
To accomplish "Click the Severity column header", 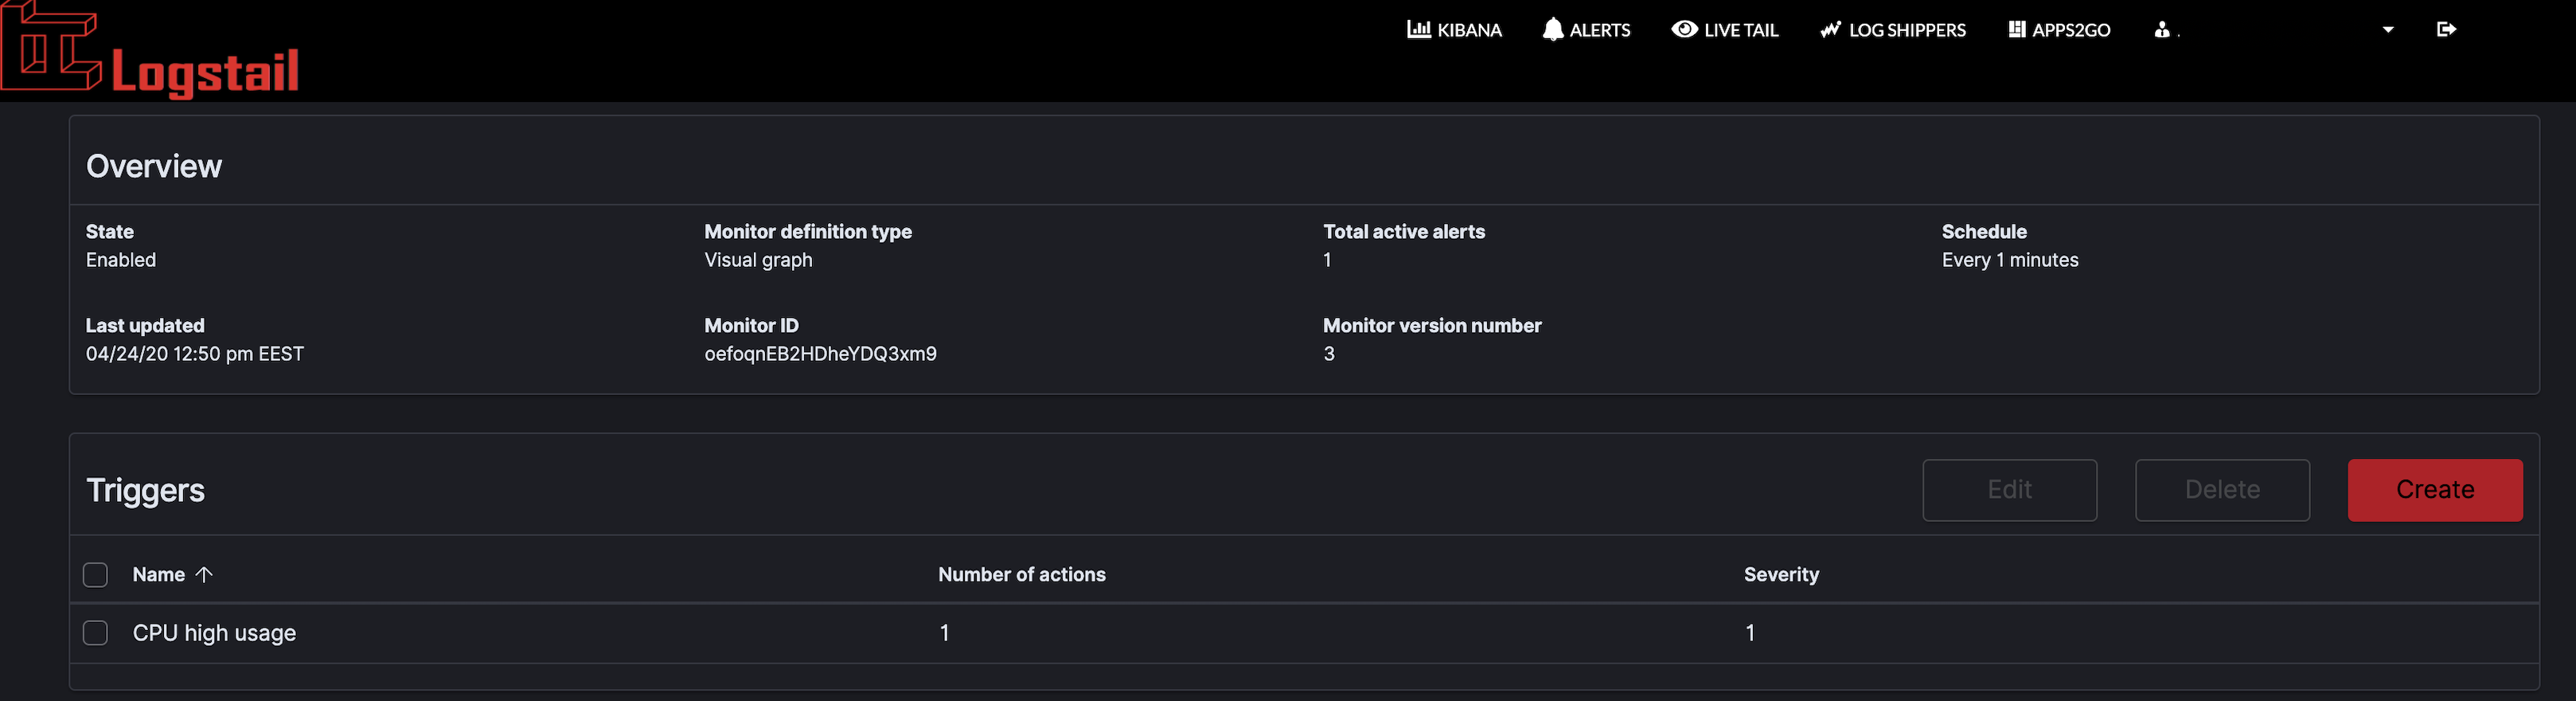I will point(1781,575).
